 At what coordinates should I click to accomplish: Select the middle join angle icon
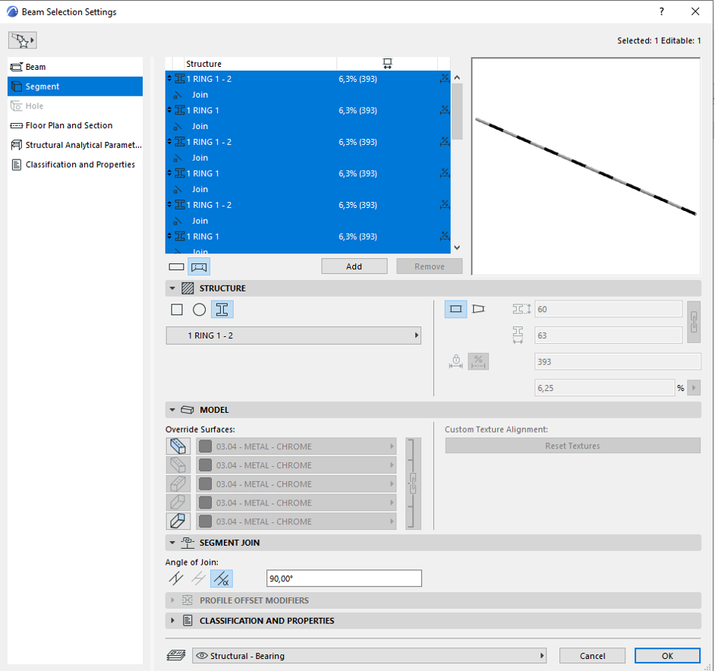(x=199, y=579)
